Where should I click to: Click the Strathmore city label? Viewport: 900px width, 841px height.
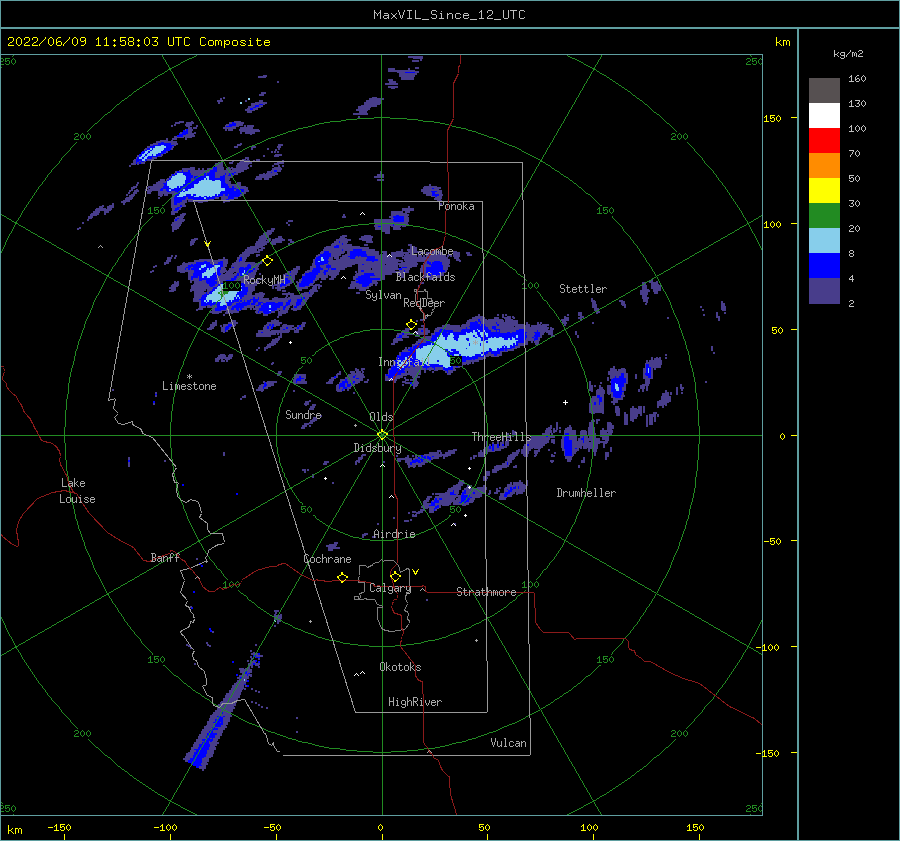click(x=486, y=592)
